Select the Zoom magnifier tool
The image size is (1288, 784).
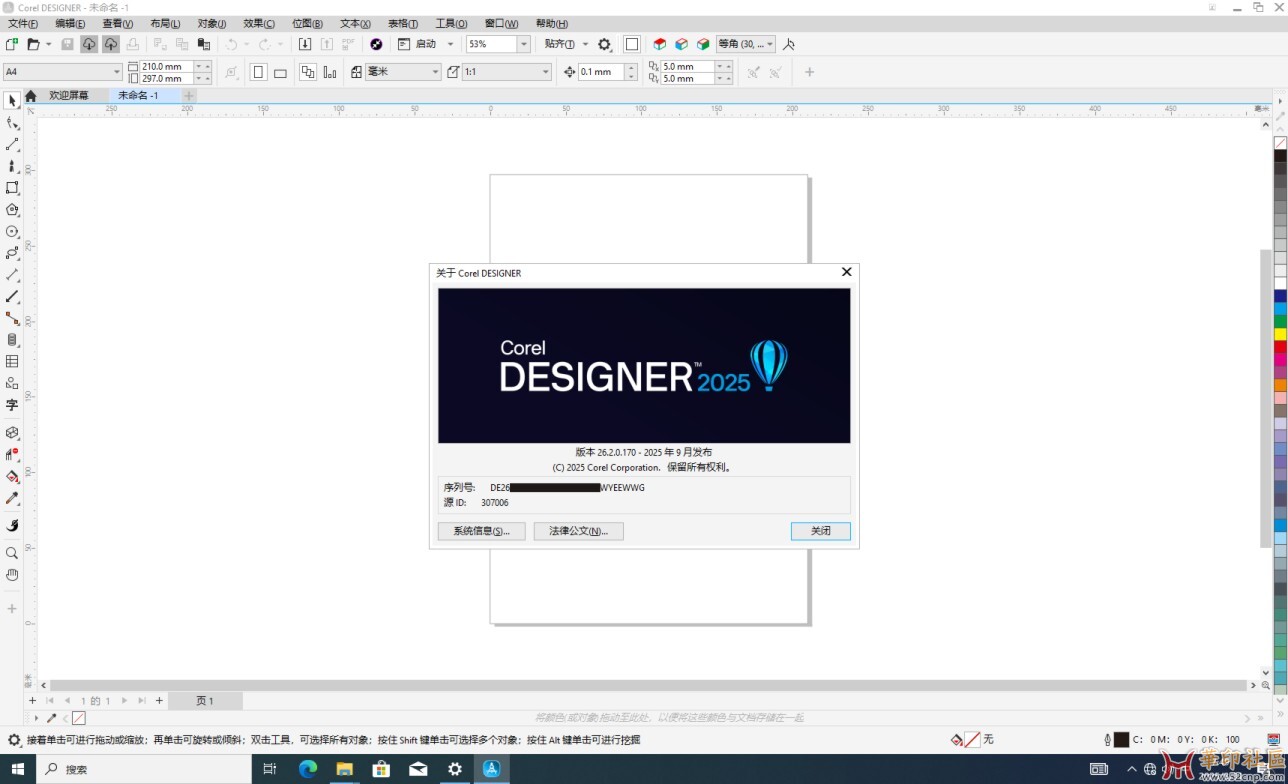pyautogui.click(x=12, y=553)
